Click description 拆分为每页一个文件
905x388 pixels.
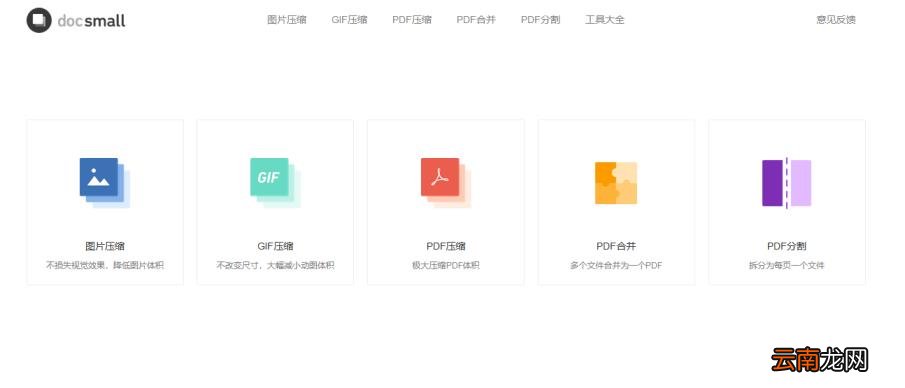(787, 266)
